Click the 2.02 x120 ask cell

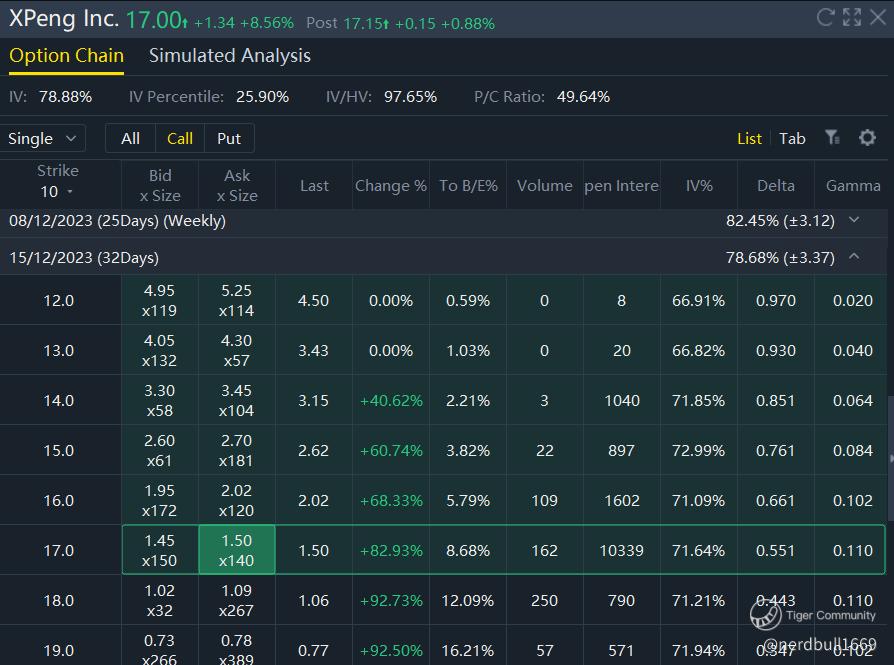tap(237, 500)
